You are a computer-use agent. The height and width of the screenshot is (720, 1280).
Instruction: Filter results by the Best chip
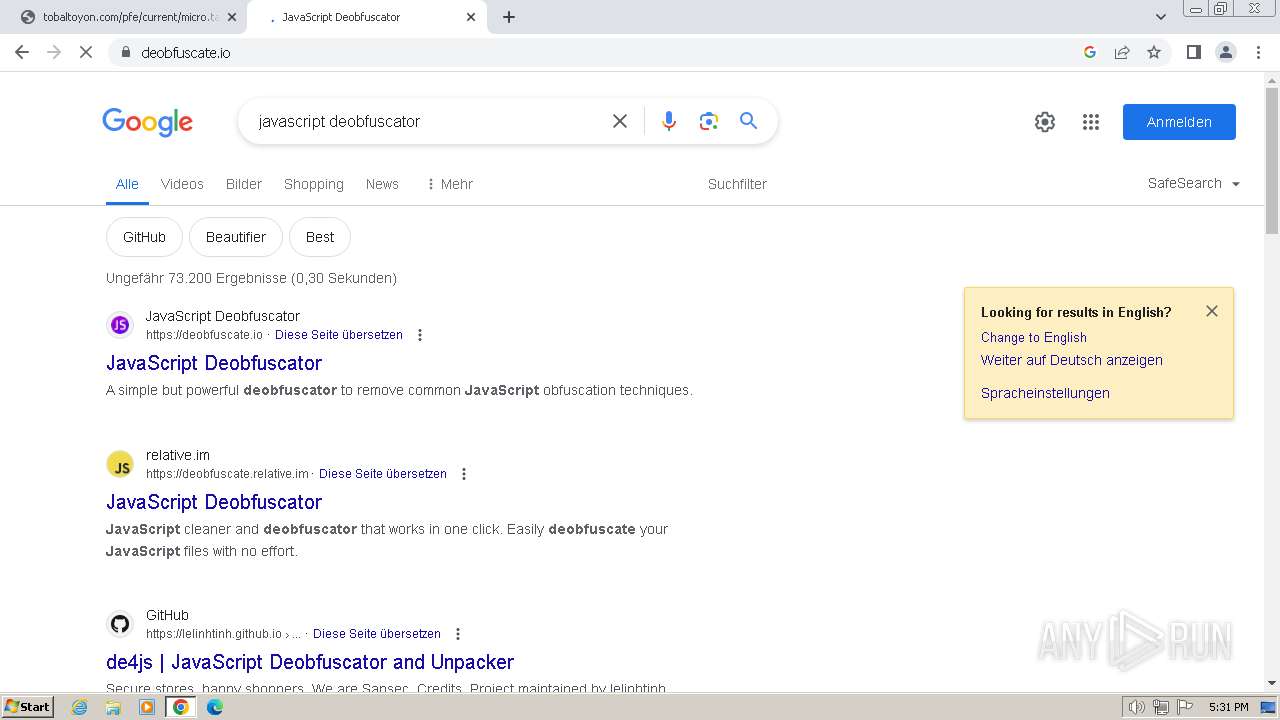320,237
